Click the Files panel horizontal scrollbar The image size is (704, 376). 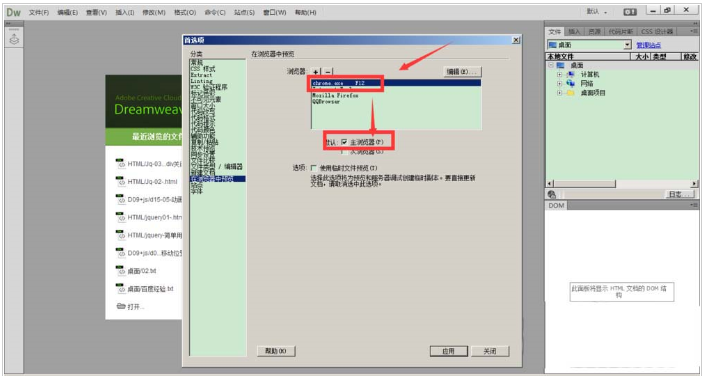[622, 184]
